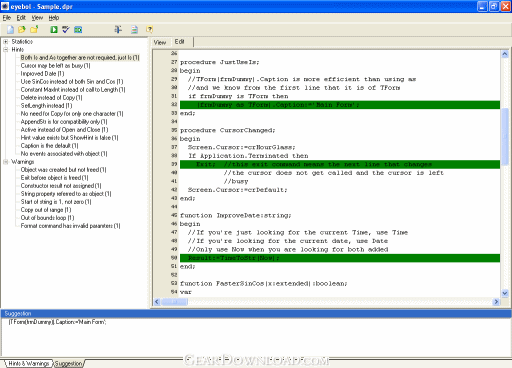Viewport: 512px width, 368px height.
Task: Click the striped report document icon
Action: click(134, 30)
